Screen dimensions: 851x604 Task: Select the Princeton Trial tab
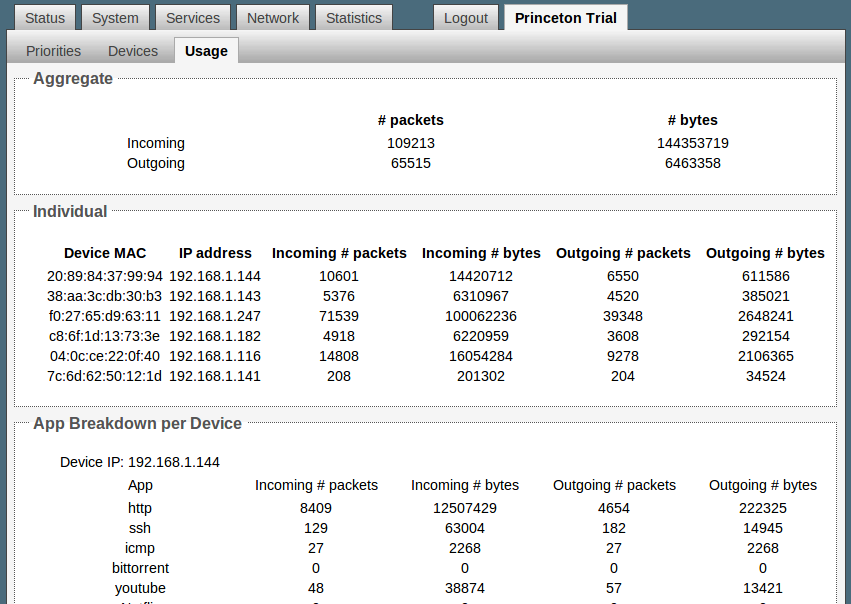click(x=566, y=18)
